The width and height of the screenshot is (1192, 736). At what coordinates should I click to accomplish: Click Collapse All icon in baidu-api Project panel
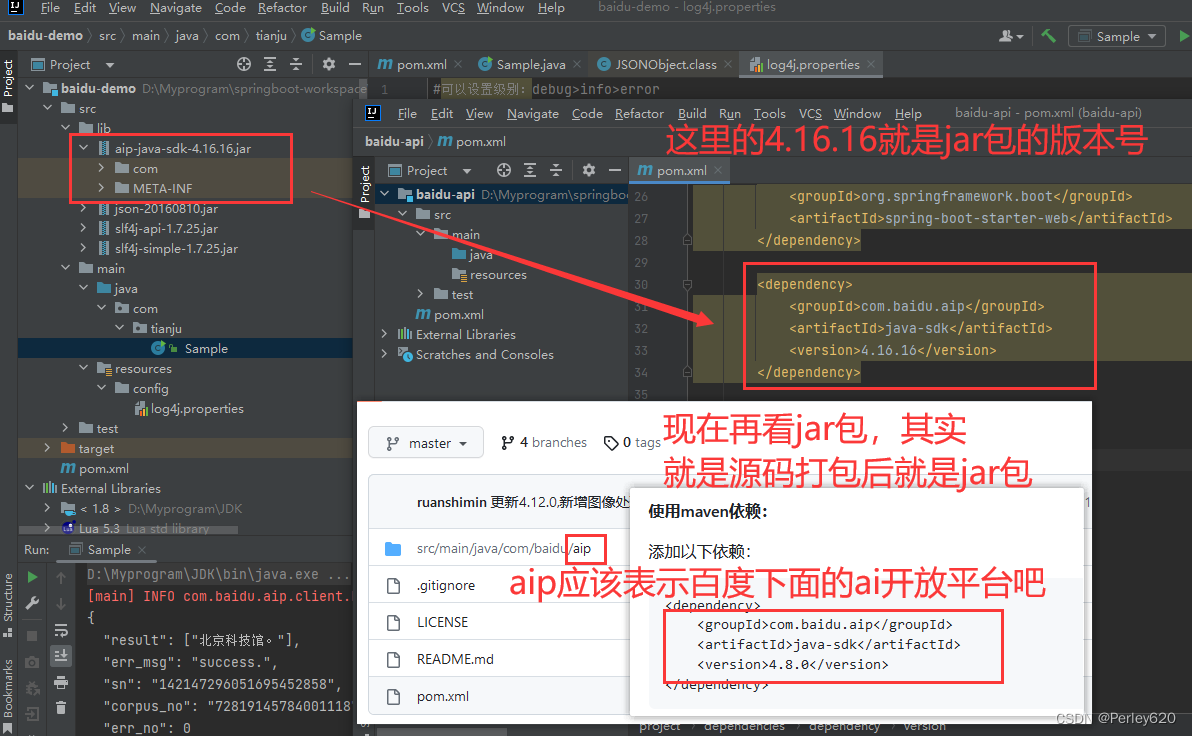(556, 170)
